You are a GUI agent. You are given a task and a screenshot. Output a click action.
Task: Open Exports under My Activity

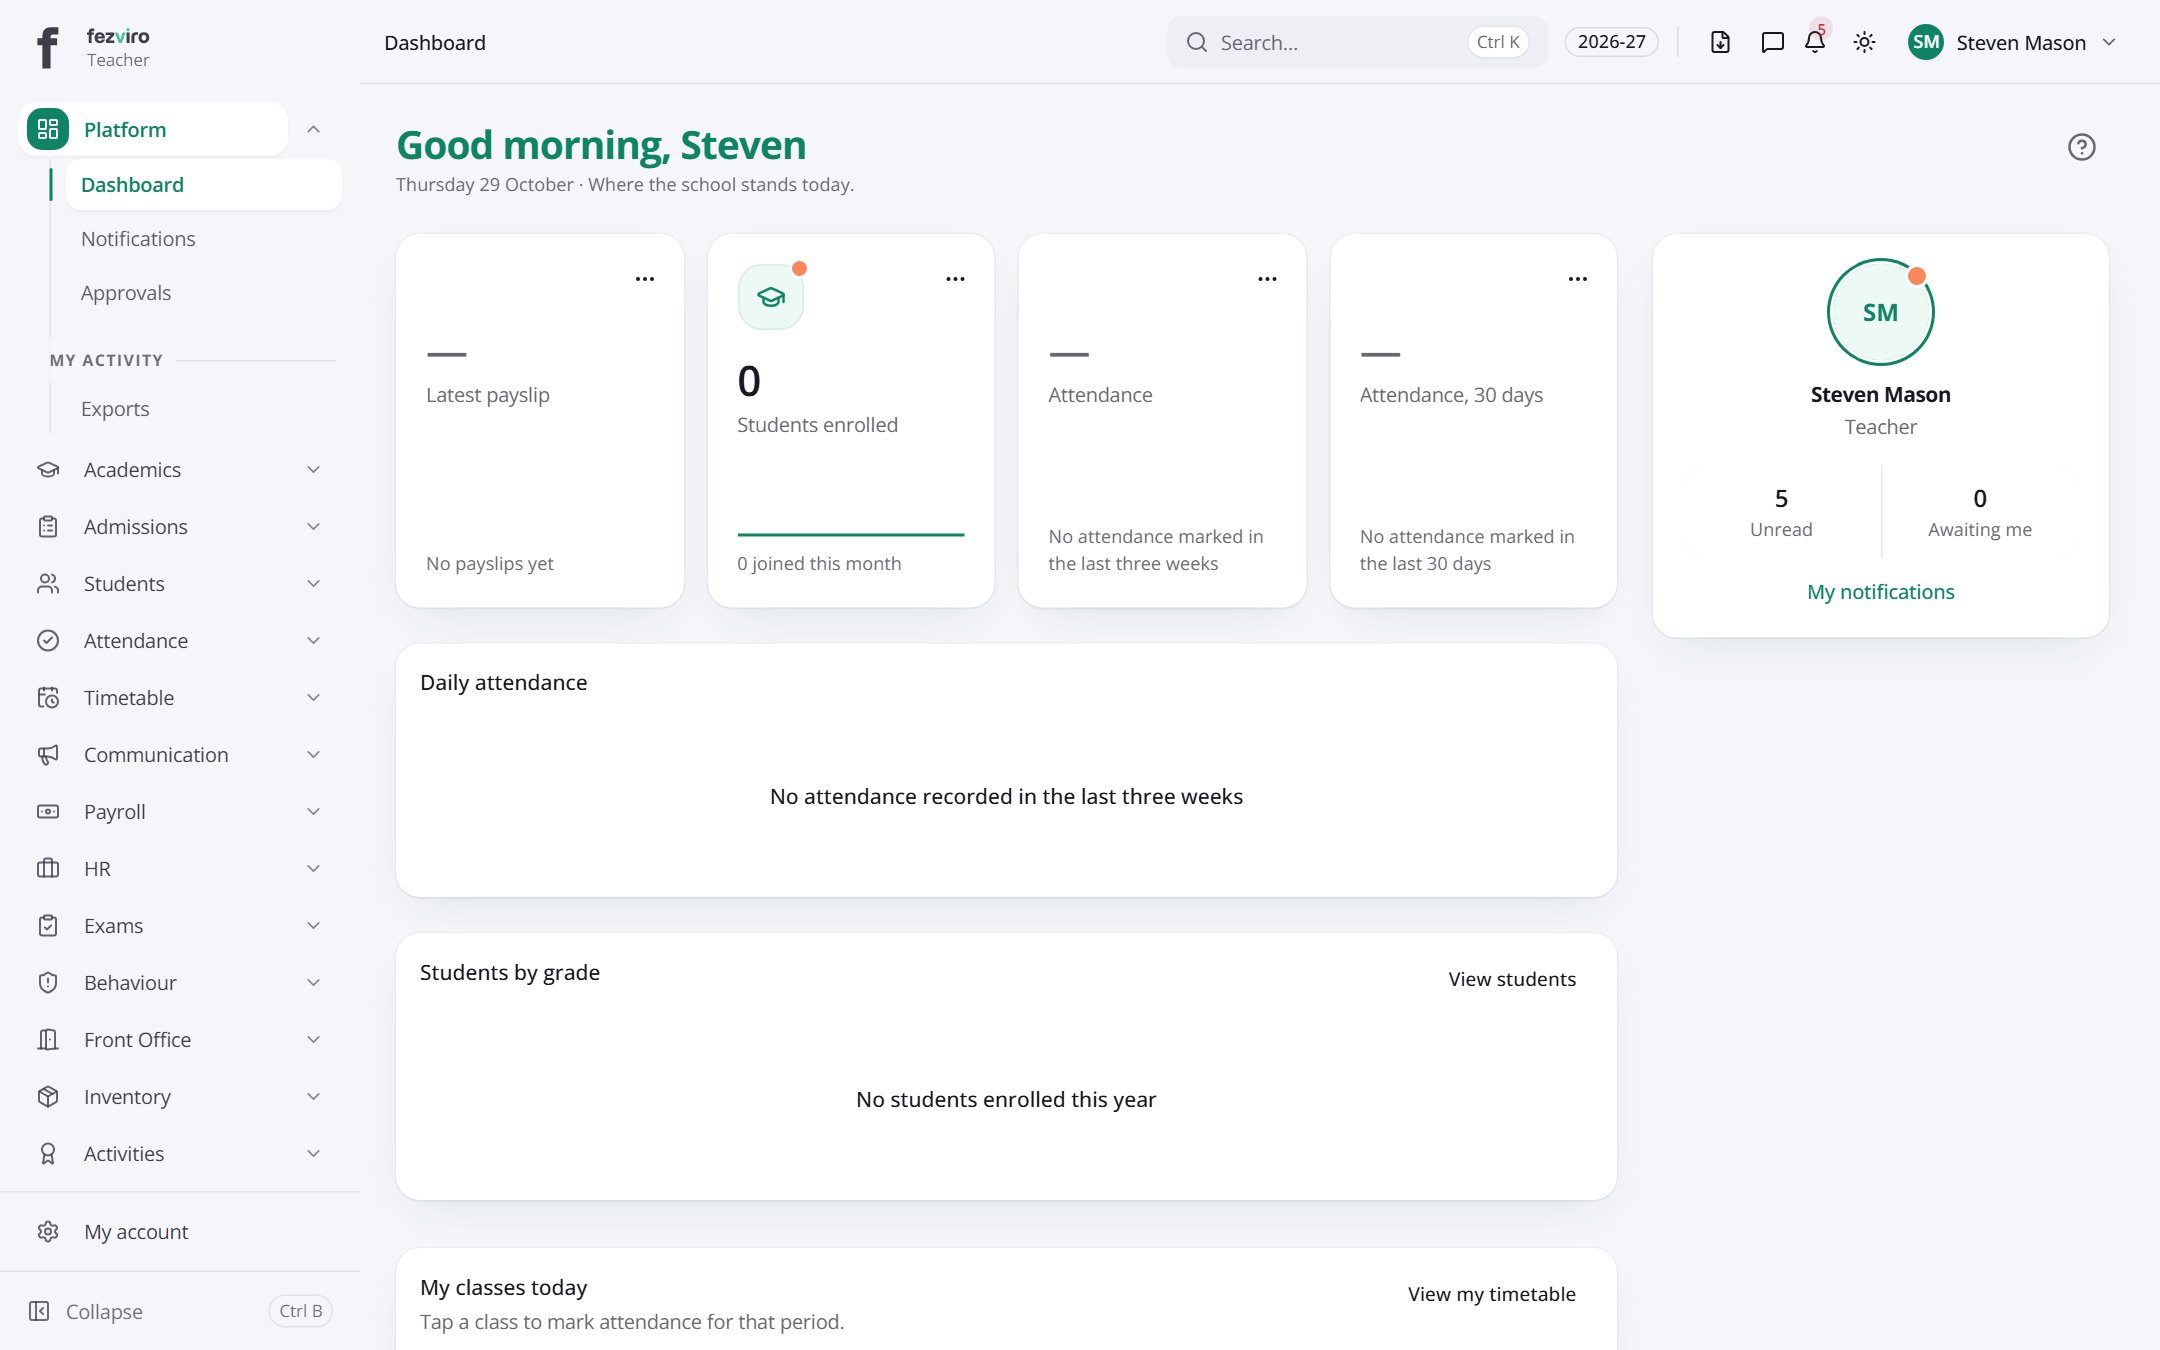point(204,409)
